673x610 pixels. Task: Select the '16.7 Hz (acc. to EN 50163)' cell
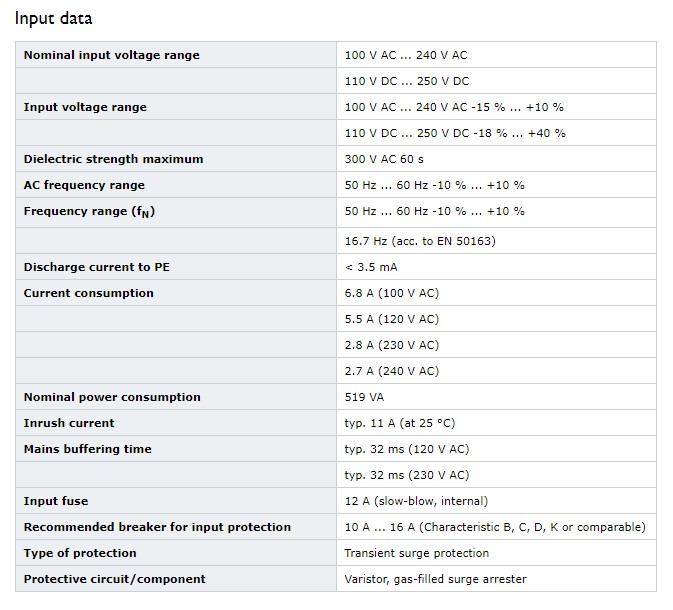pyautogui.click(x=420, y=241)
